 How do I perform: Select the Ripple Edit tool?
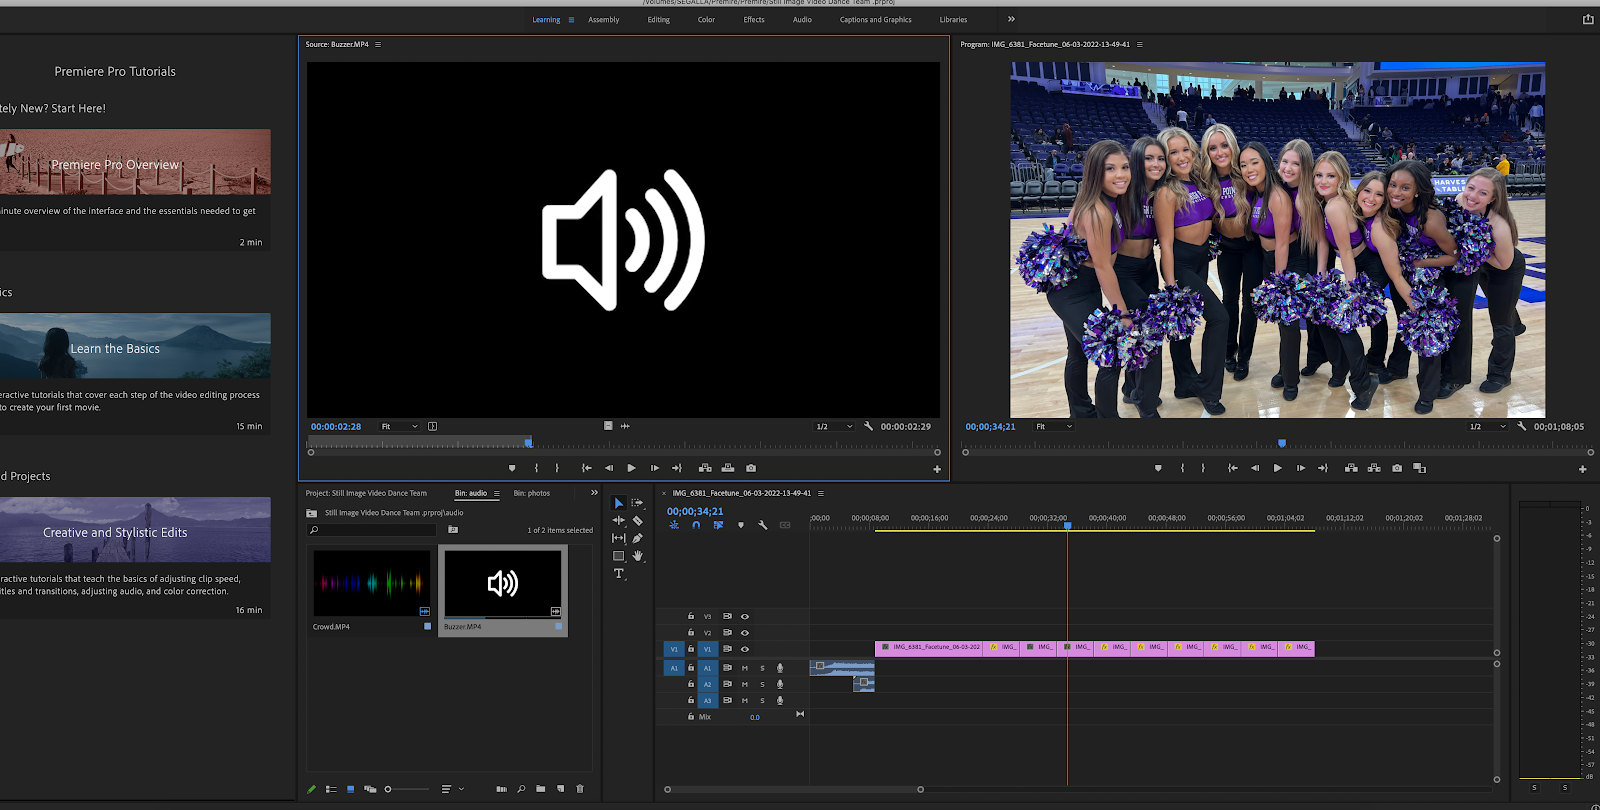(618, 520)
